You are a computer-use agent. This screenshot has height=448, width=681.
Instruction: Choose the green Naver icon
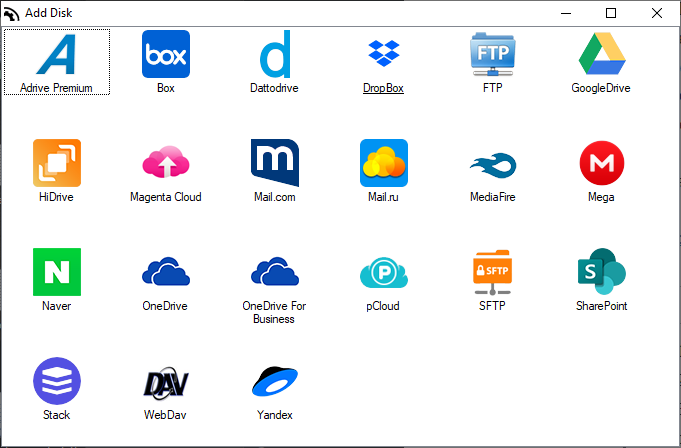[57, 272]
